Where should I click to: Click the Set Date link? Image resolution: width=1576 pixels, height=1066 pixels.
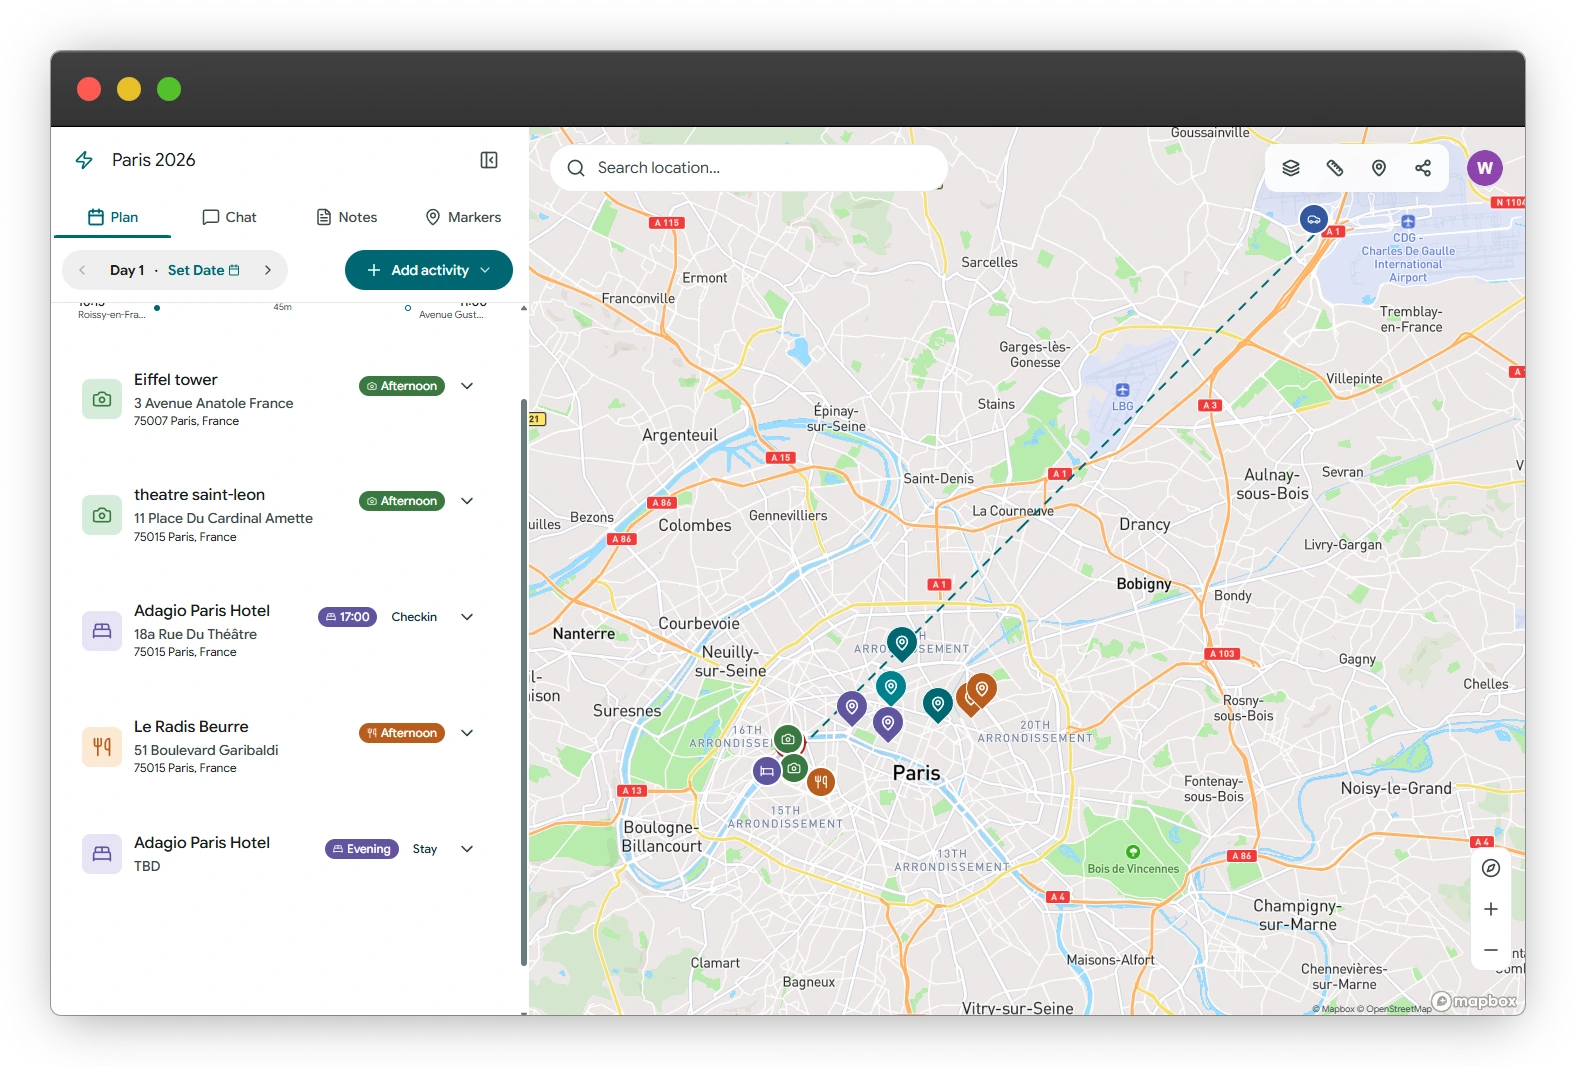(x=204, y=270)
